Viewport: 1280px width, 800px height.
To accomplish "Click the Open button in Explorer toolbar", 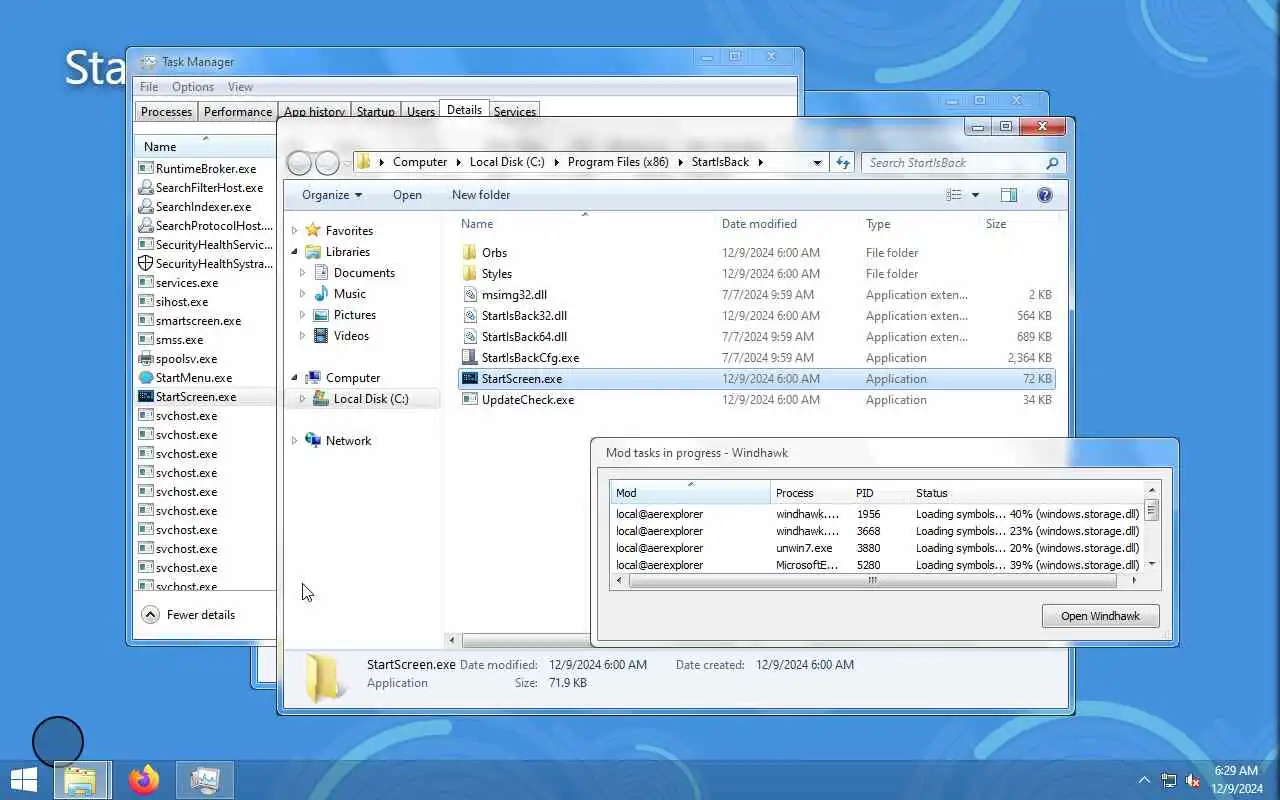I will coord(407,195).
